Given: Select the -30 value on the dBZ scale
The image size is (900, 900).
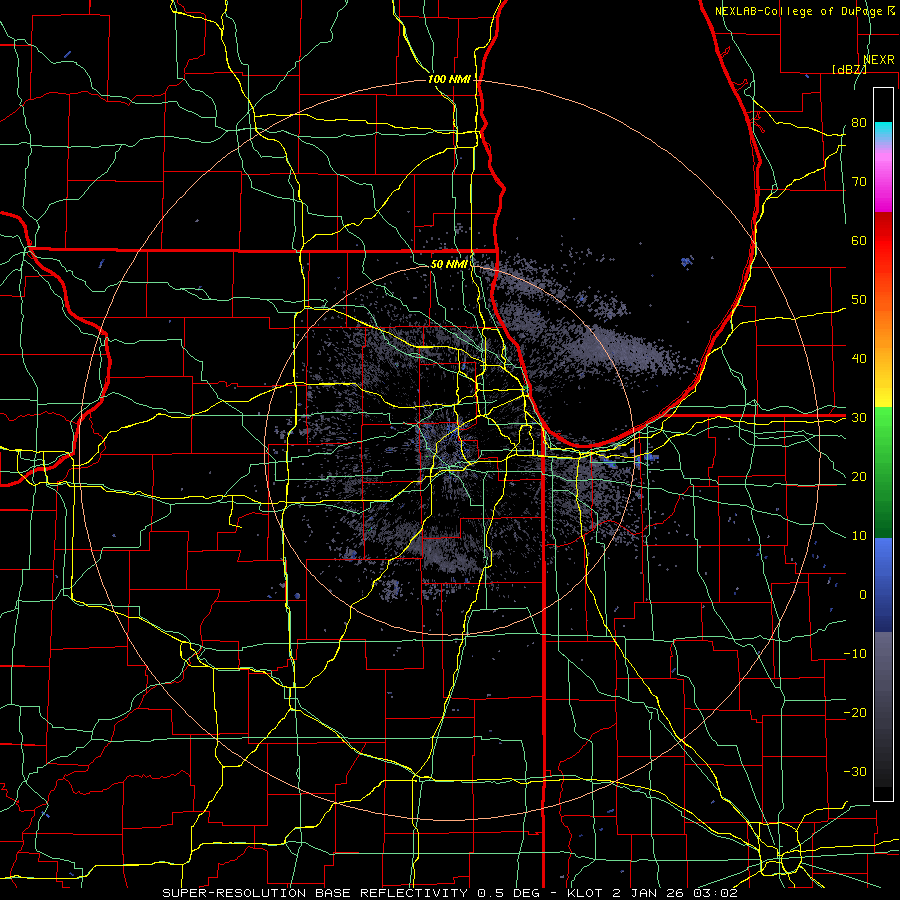Looking at the screenshot, I should (855, 772).
